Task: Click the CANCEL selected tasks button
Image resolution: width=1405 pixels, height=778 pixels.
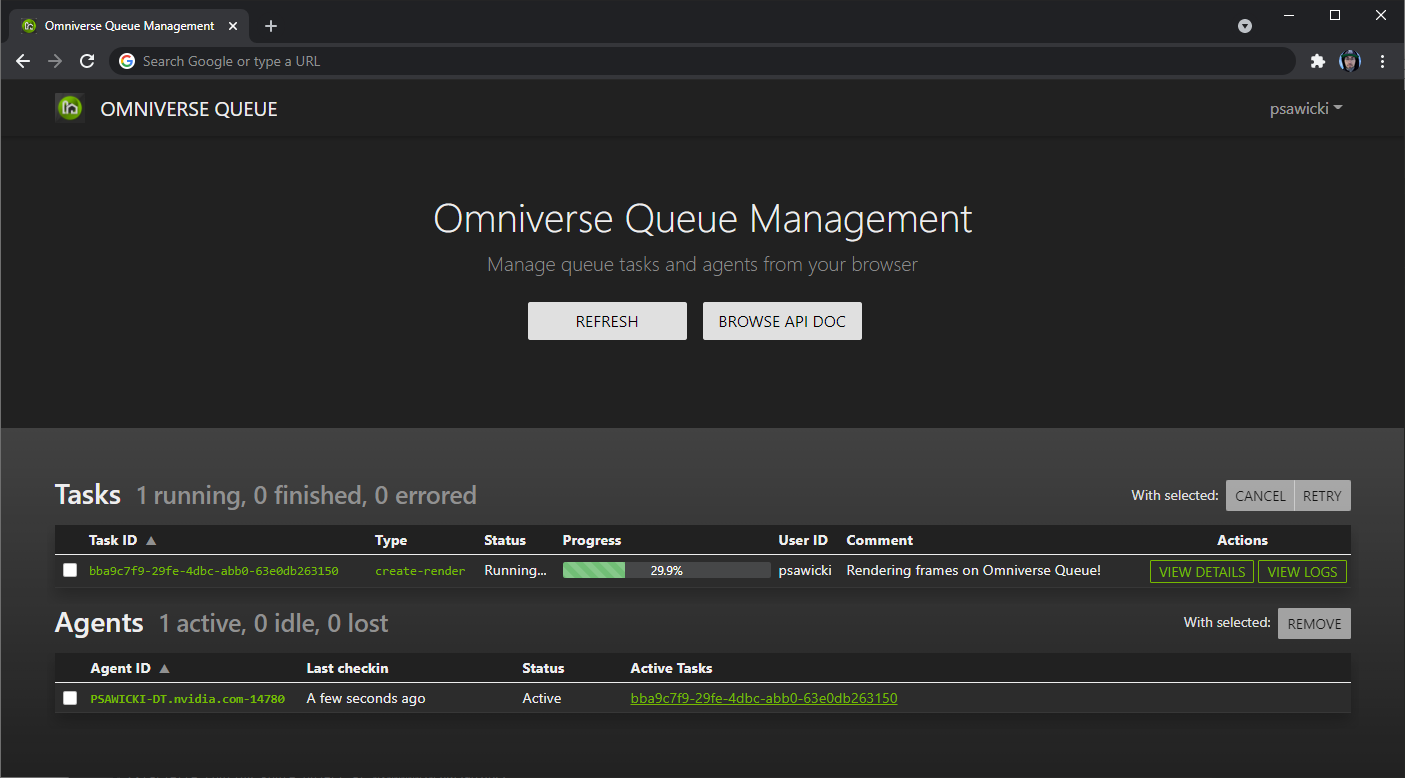Action: coord(1260,496)
